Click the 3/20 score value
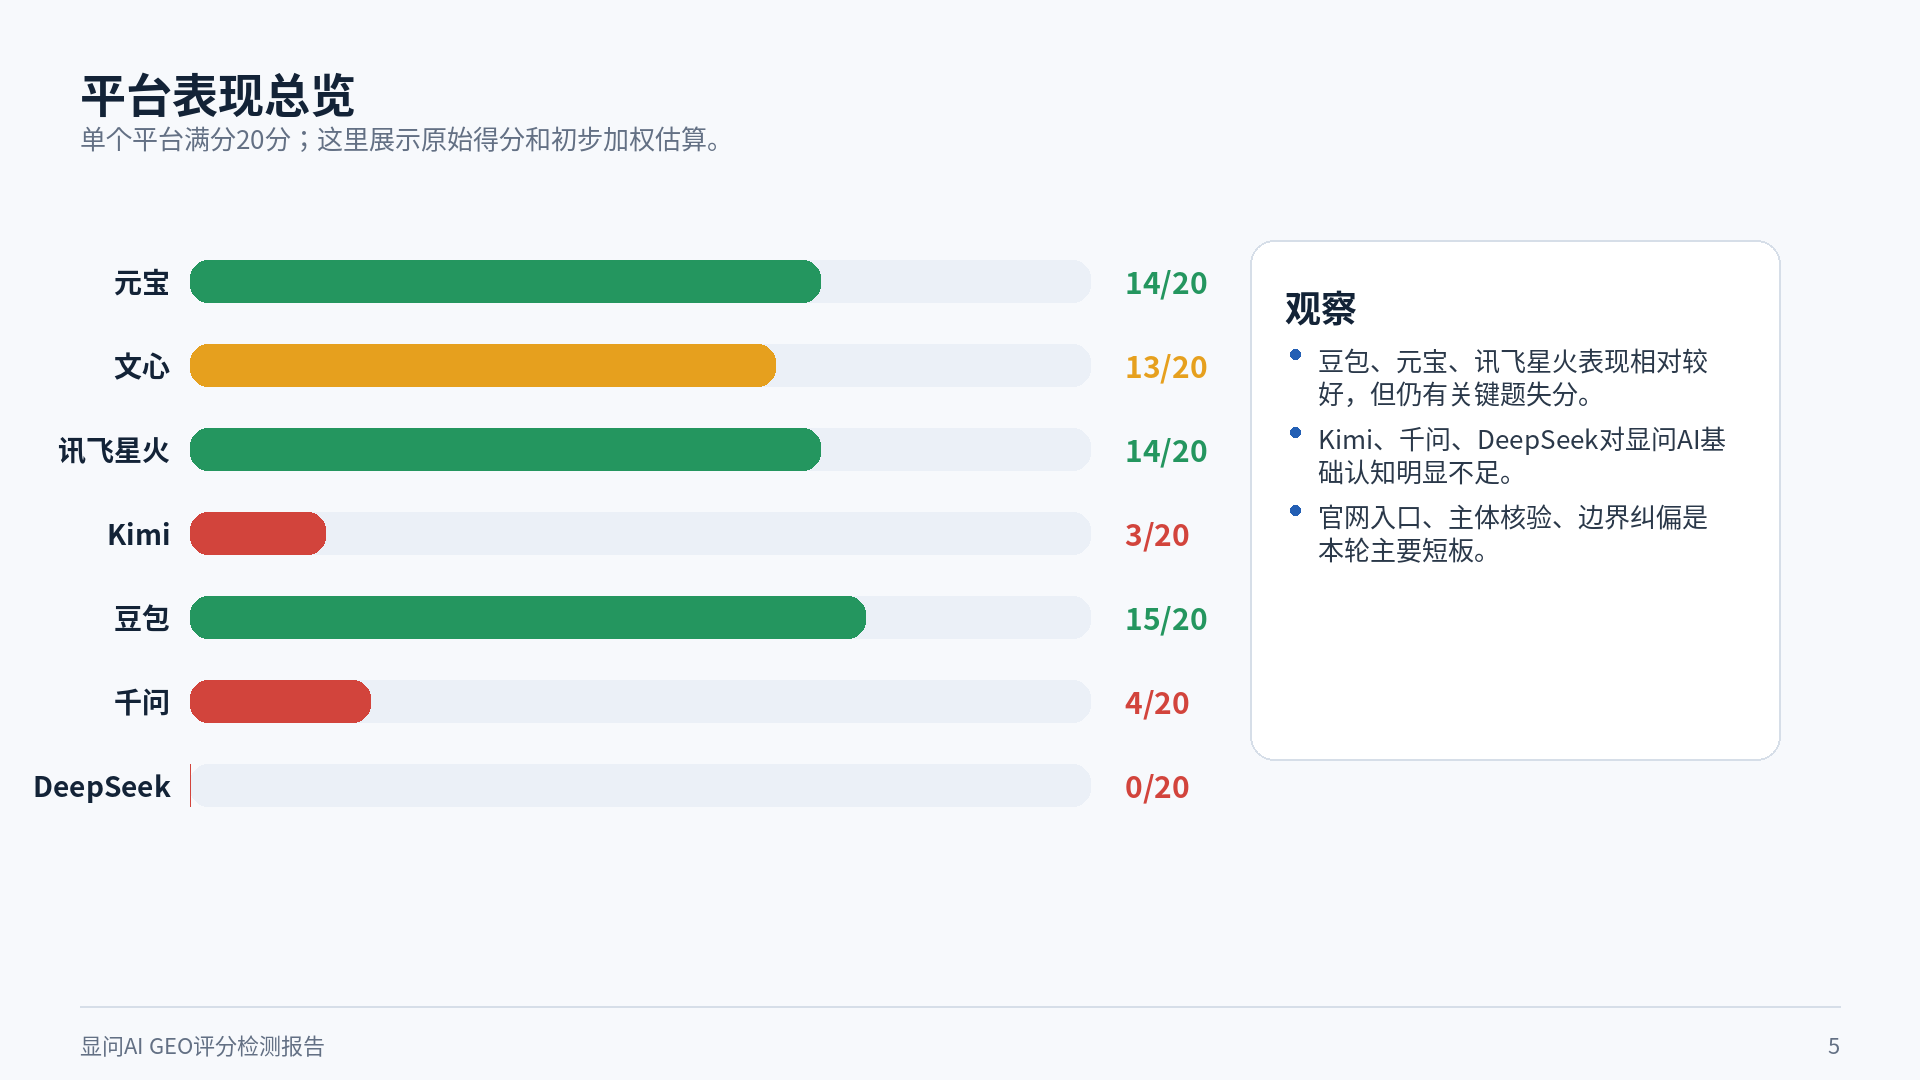This screenshot has width=1920, height=1080. [x=1157, y=535]
